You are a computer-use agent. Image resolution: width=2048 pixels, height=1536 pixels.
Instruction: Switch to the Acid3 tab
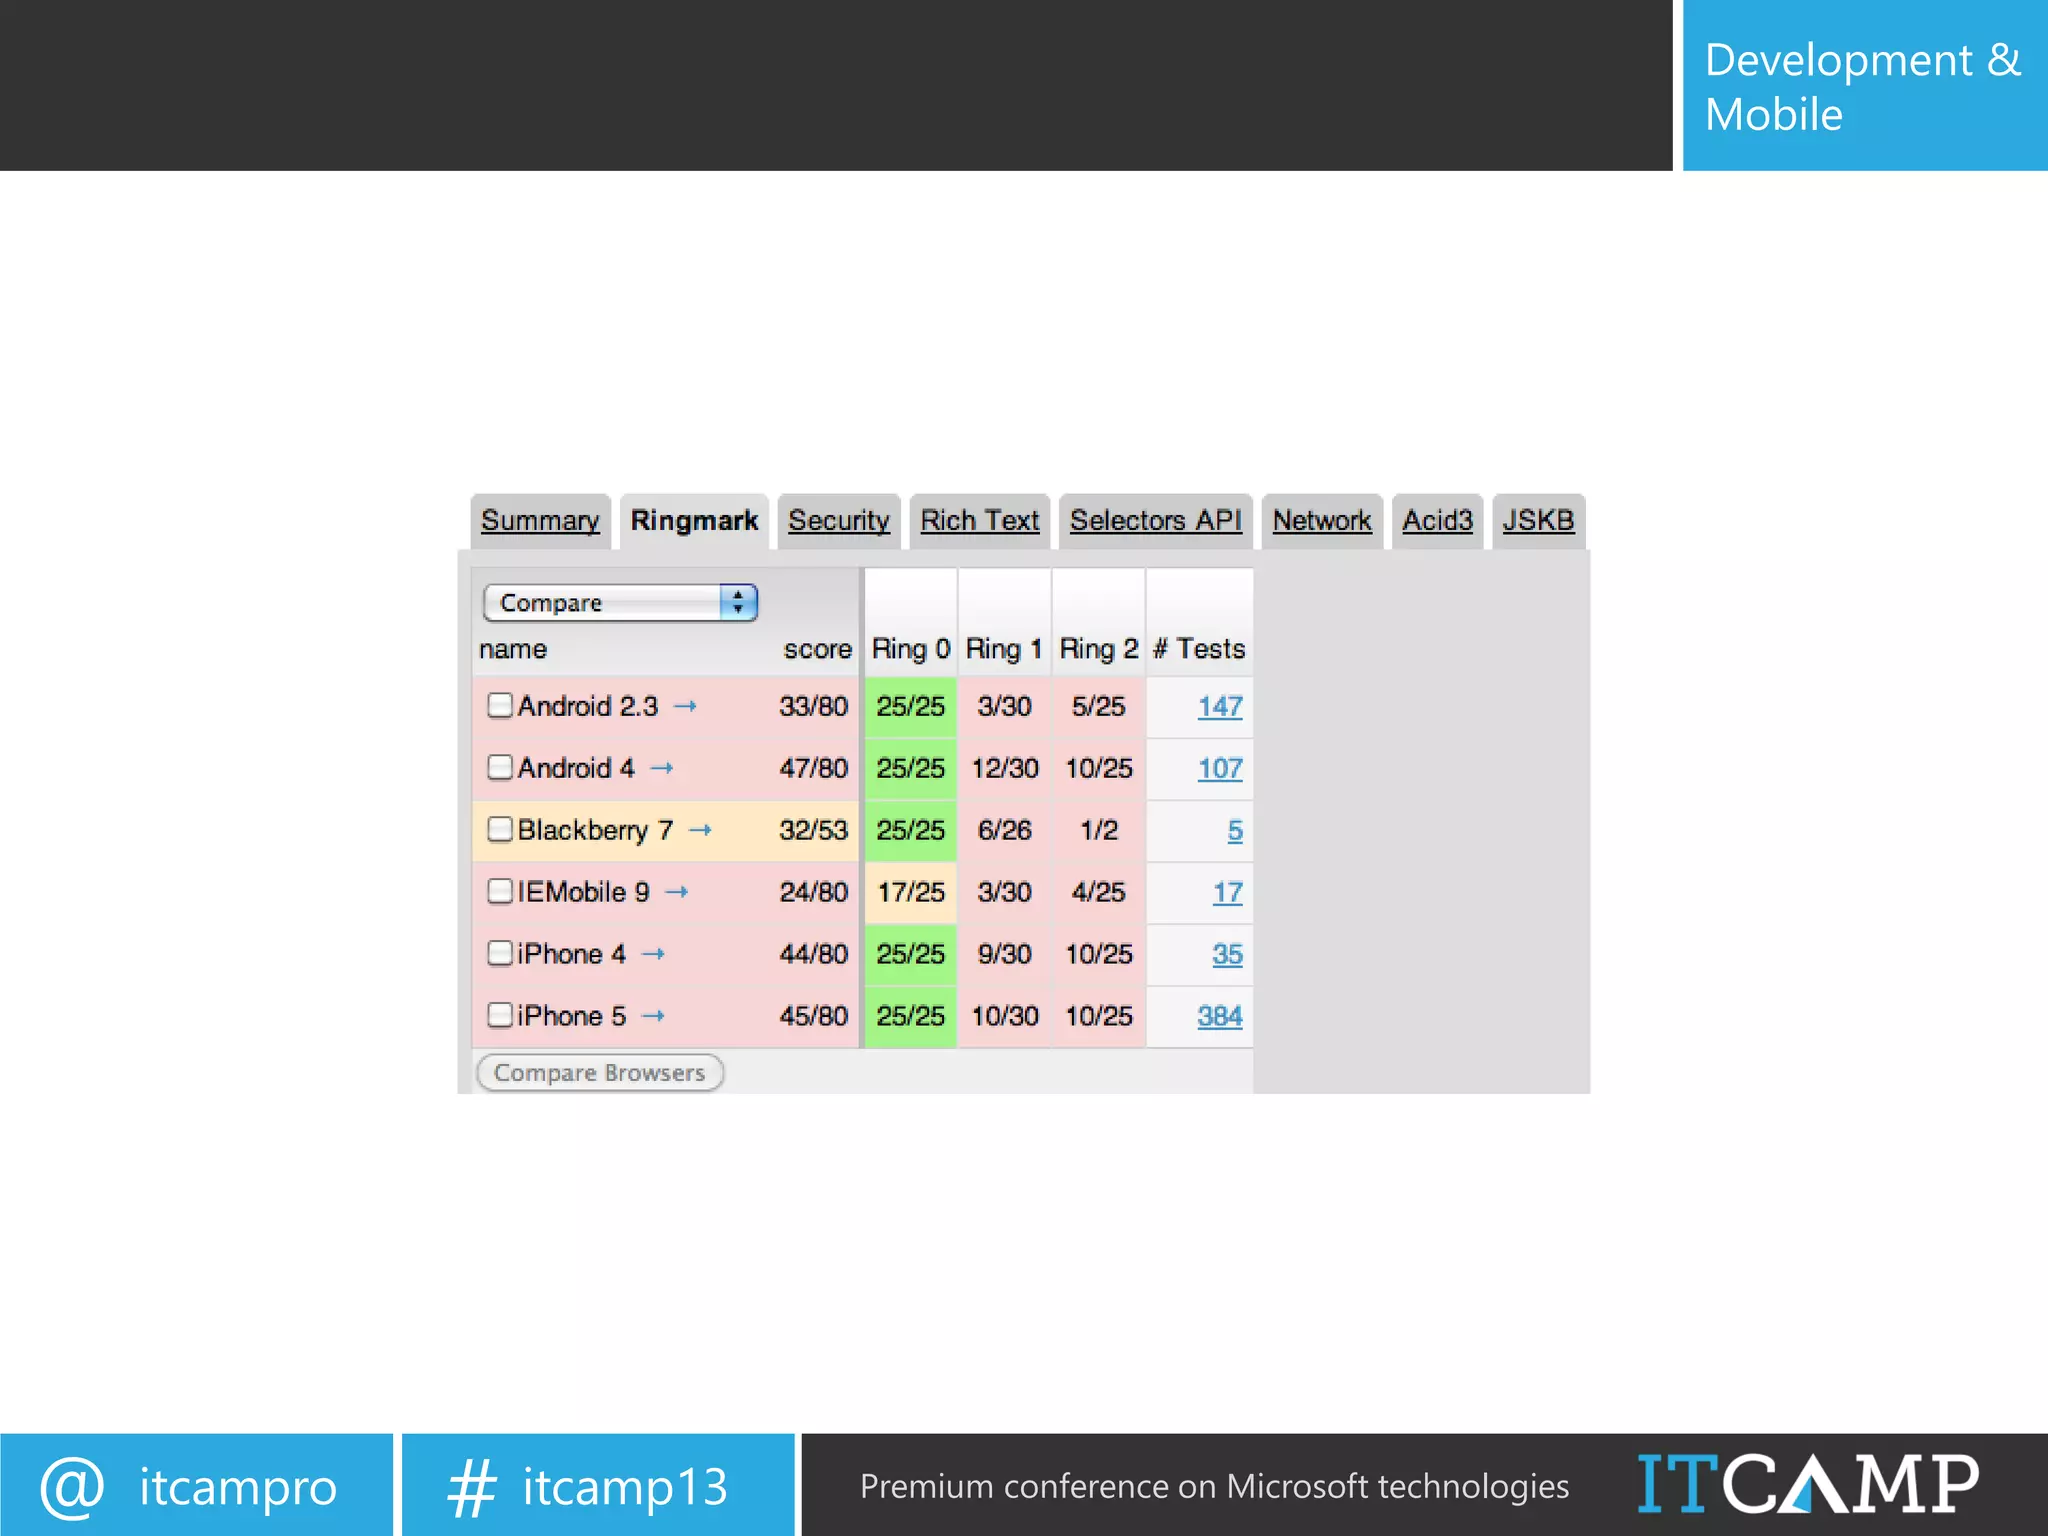(1437, 521)
